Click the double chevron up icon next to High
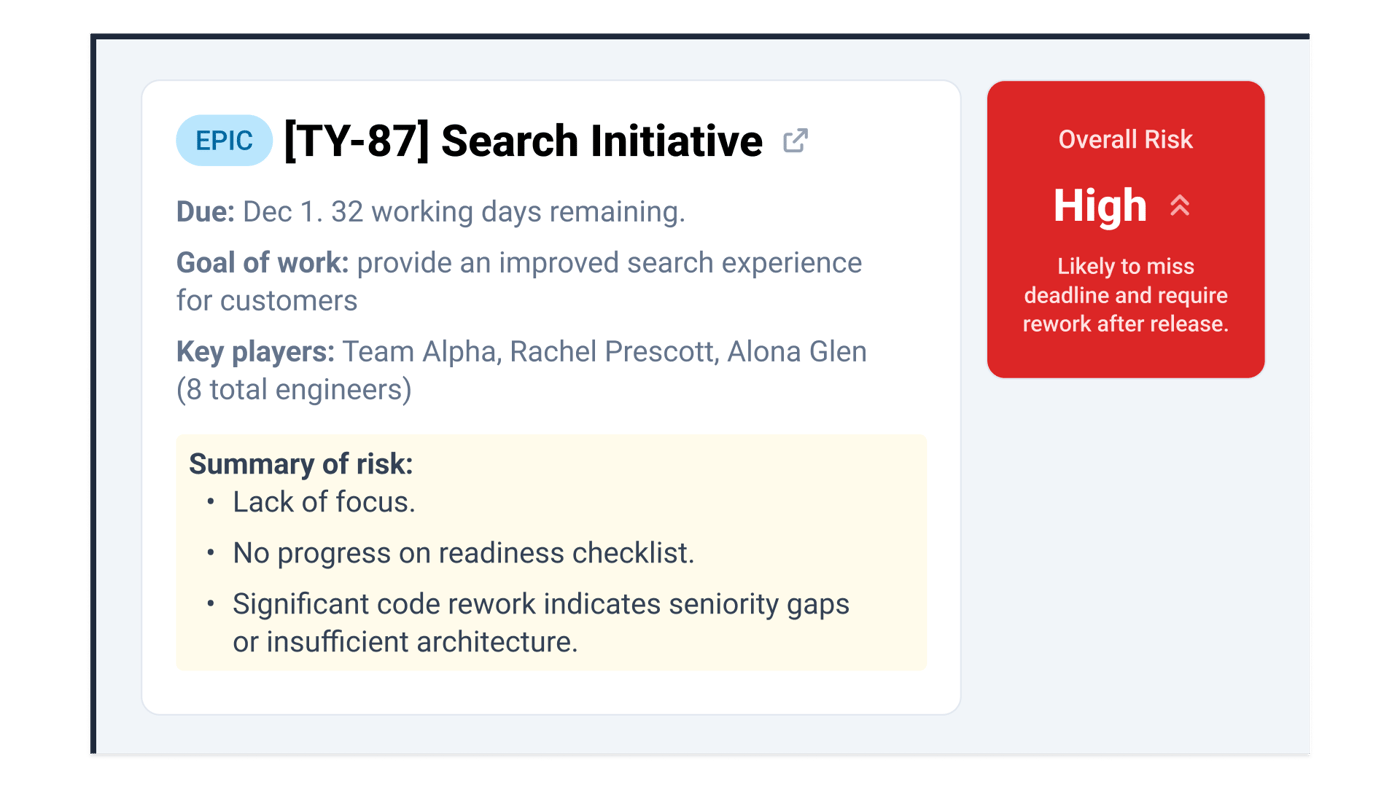Screen dimensions: 1400x787 [x=1180, y=206]
